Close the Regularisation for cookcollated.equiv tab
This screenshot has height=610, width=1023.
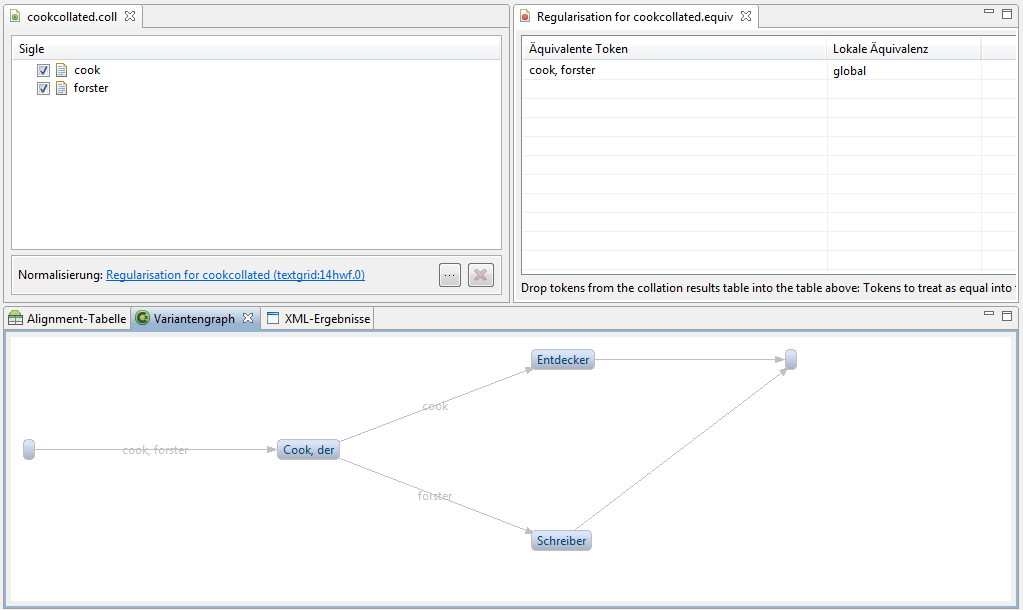(x=746, y=17)
